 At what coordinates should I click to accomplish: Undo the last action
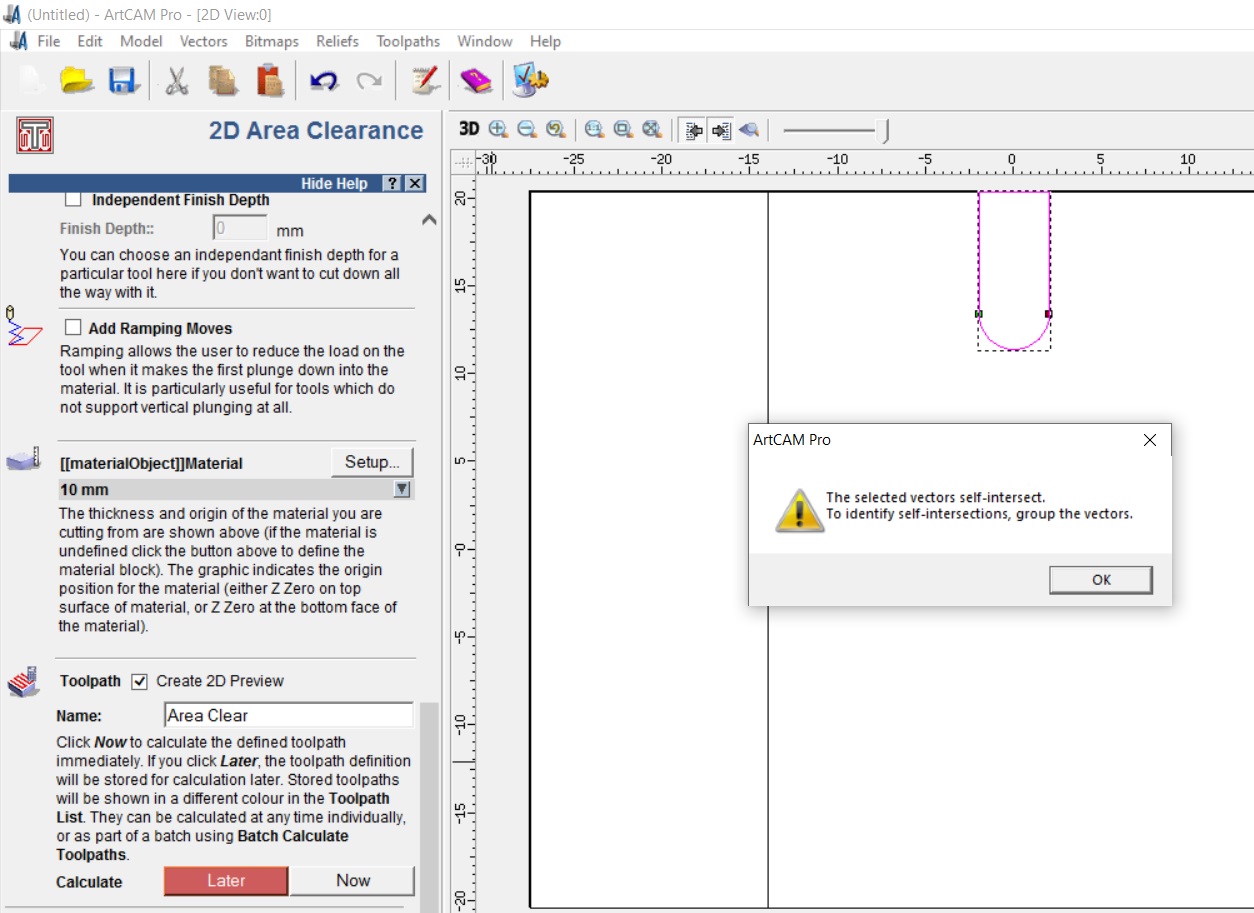point(323,81)
